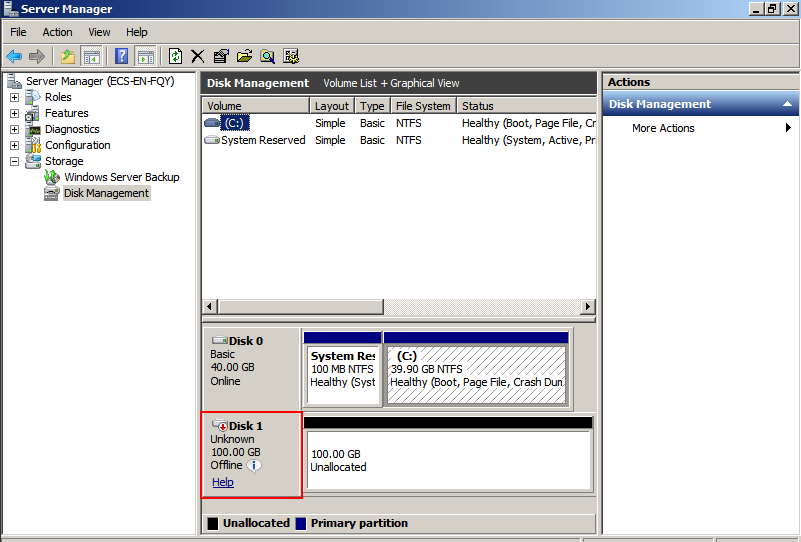
Task: Sort by the Status column header
Action: tap(526, 106)
